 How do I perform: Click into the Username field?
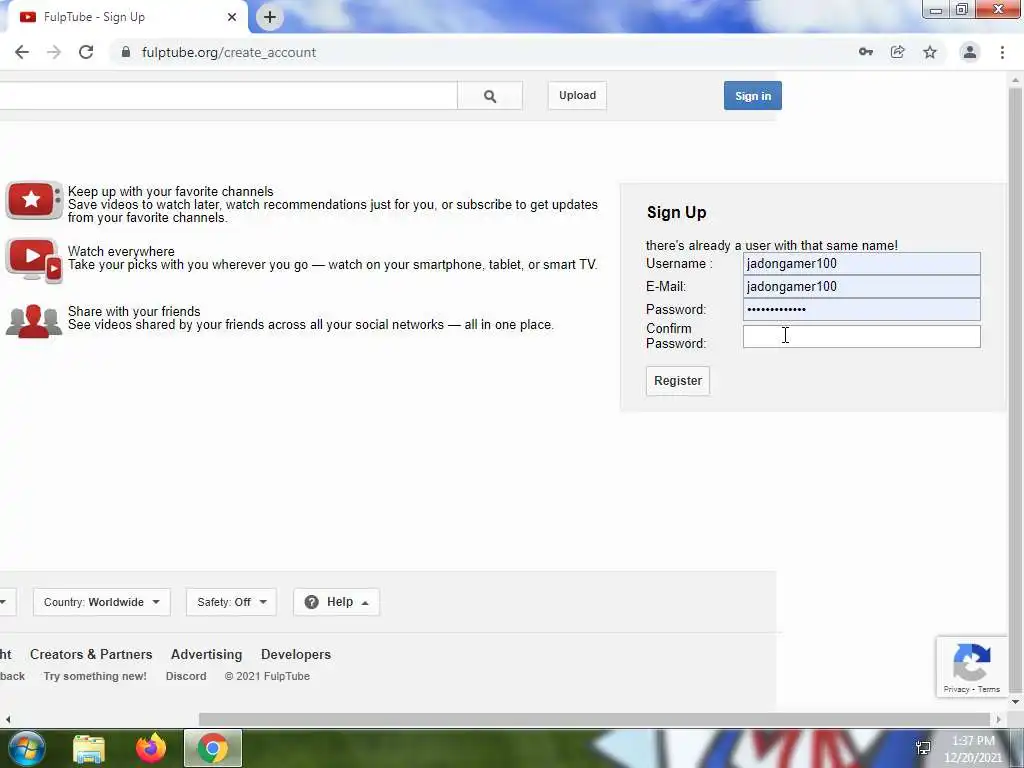pos(861,264)
